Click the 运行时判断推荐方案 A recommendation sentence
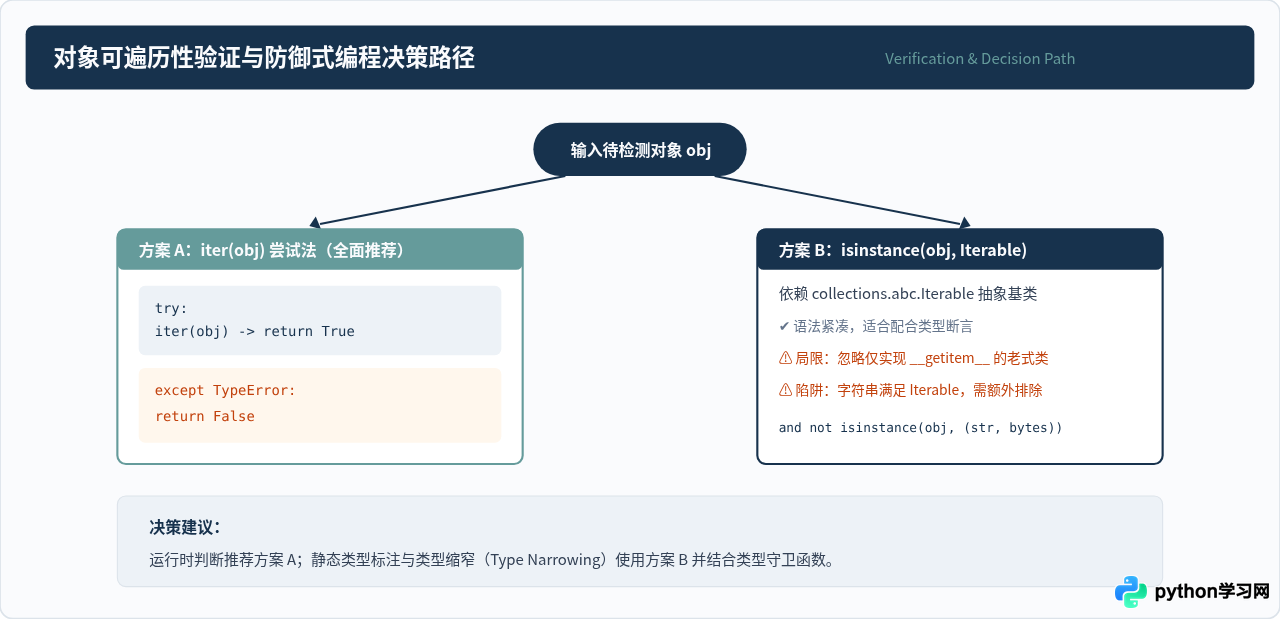The height and width of the screenshot is (619, 1280). [x=492, y=560]
